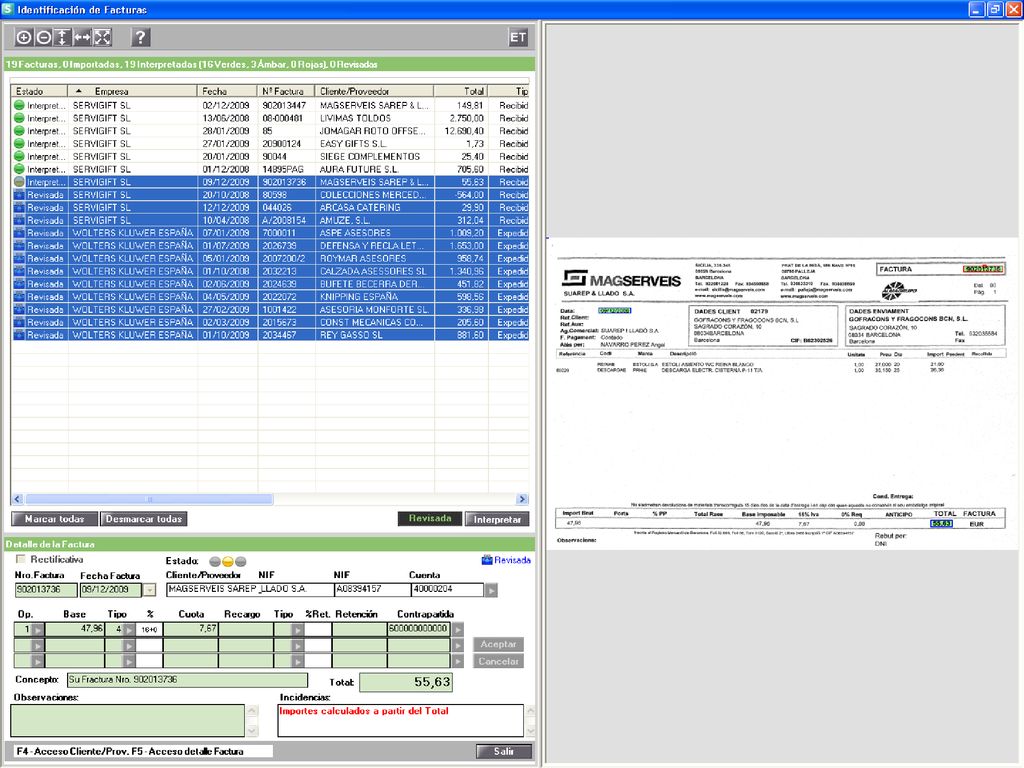Screen dimensions: 1024x768
Task: Click the Desmarcar todas button
Action: click(x=144, y=519)
